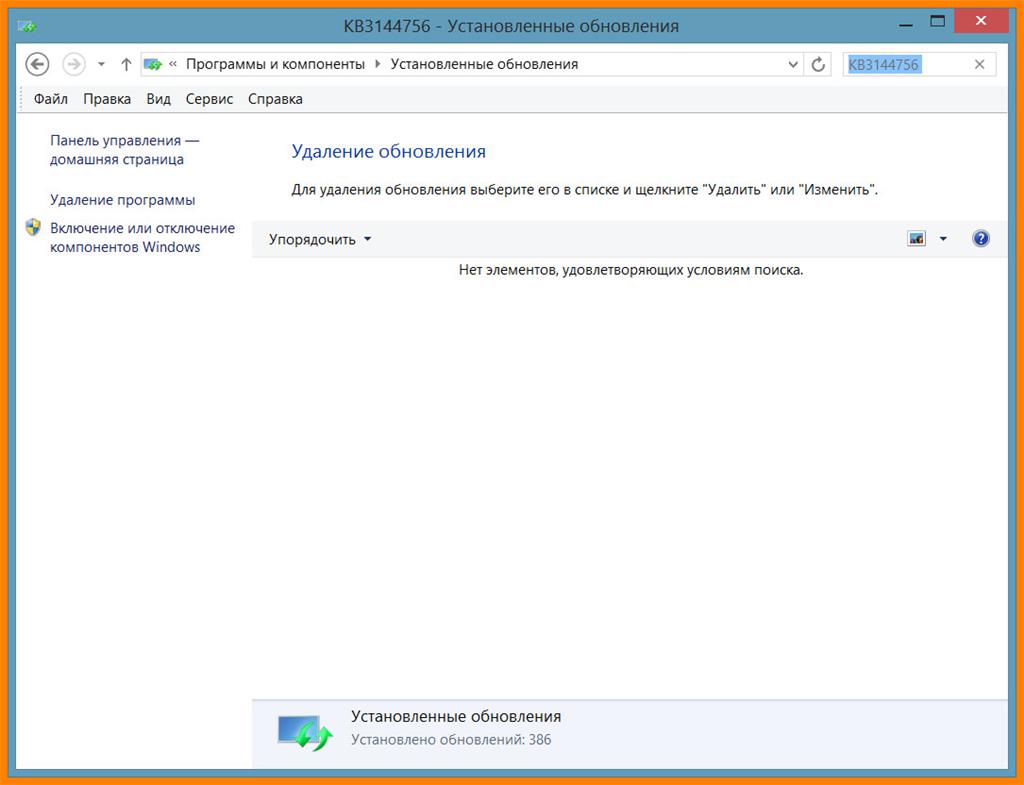This screenshot has height=785, width=1024.
Task: Expand the address bar history chevron
Action: 793,64
